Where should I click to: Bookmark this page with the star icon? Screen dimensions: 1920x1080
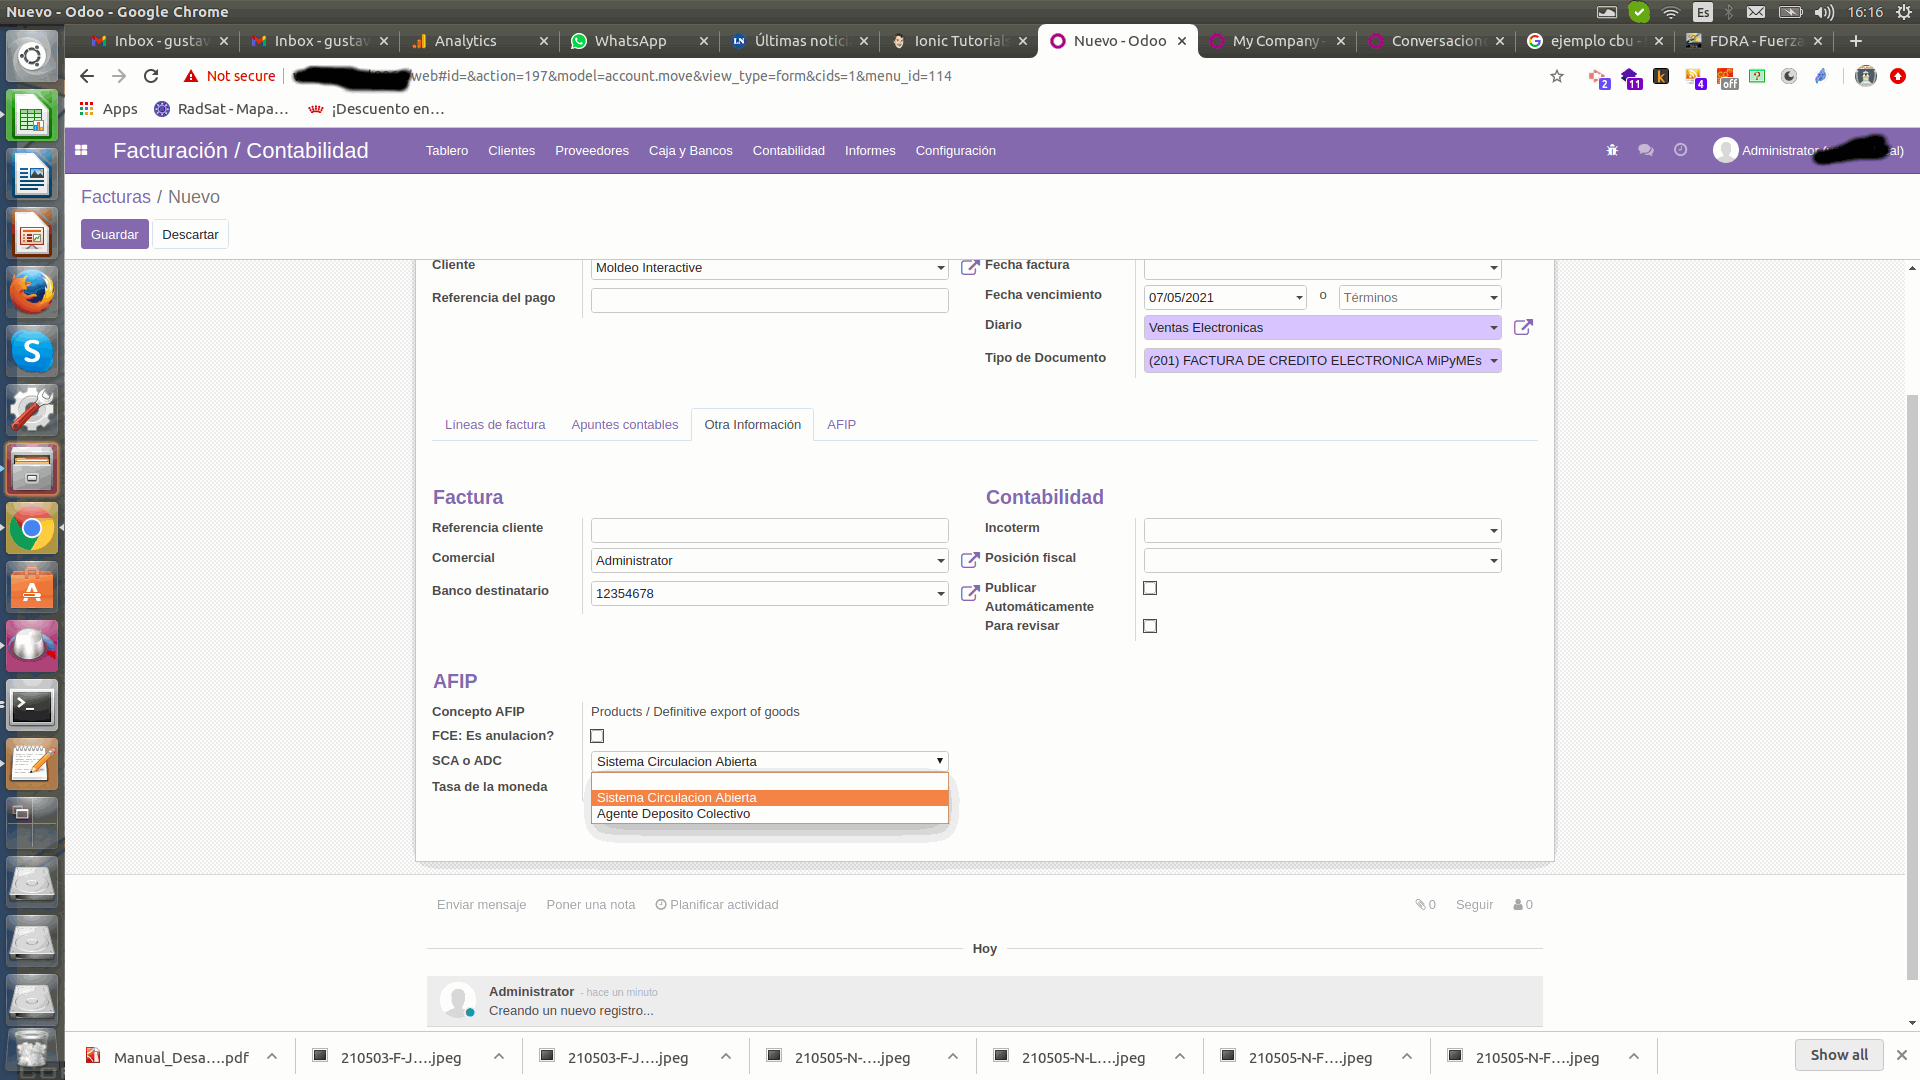click(x=1556, y=76)
